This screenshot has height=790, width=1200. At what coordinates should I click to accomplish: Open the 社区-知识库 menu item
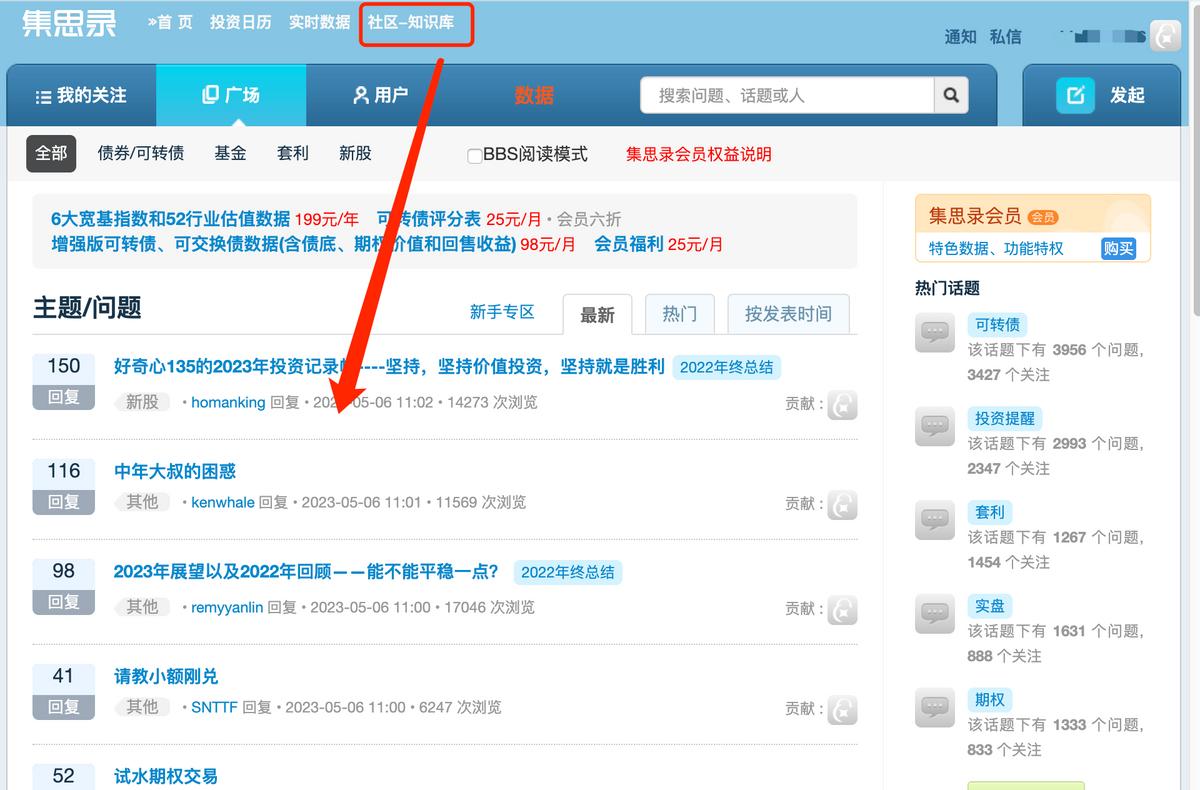point(416,24)
